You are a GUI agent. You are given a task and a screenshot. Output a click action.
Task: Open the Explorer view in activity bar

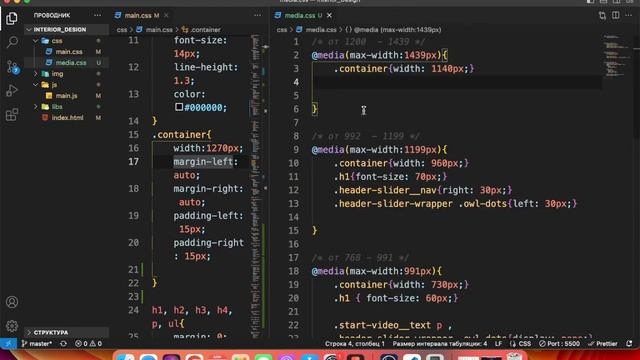[12, 18]
